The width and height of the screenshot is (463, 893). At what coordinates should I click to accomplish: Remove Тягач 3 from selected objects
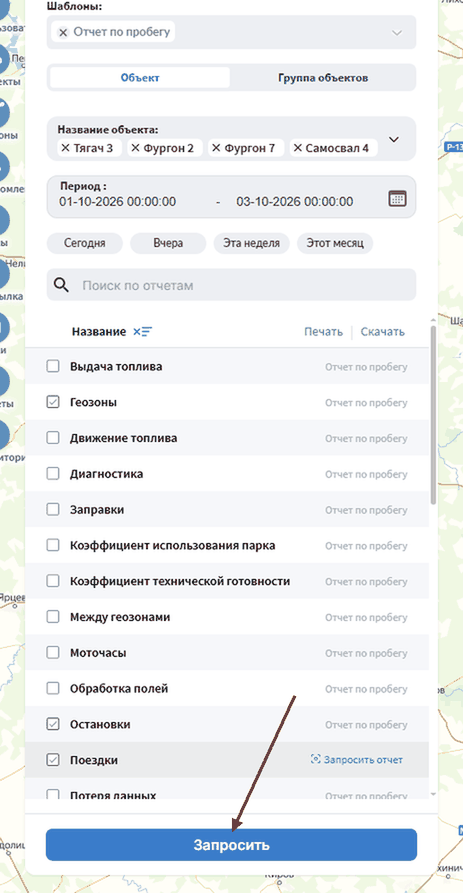tap(65, 149)
